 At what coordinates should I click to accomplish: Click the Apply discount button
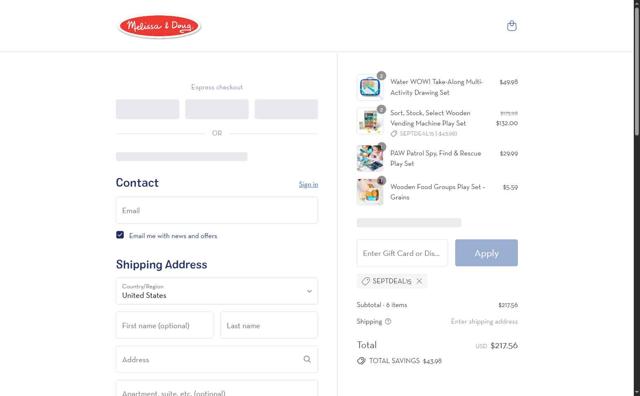click(x=486, y=253)
